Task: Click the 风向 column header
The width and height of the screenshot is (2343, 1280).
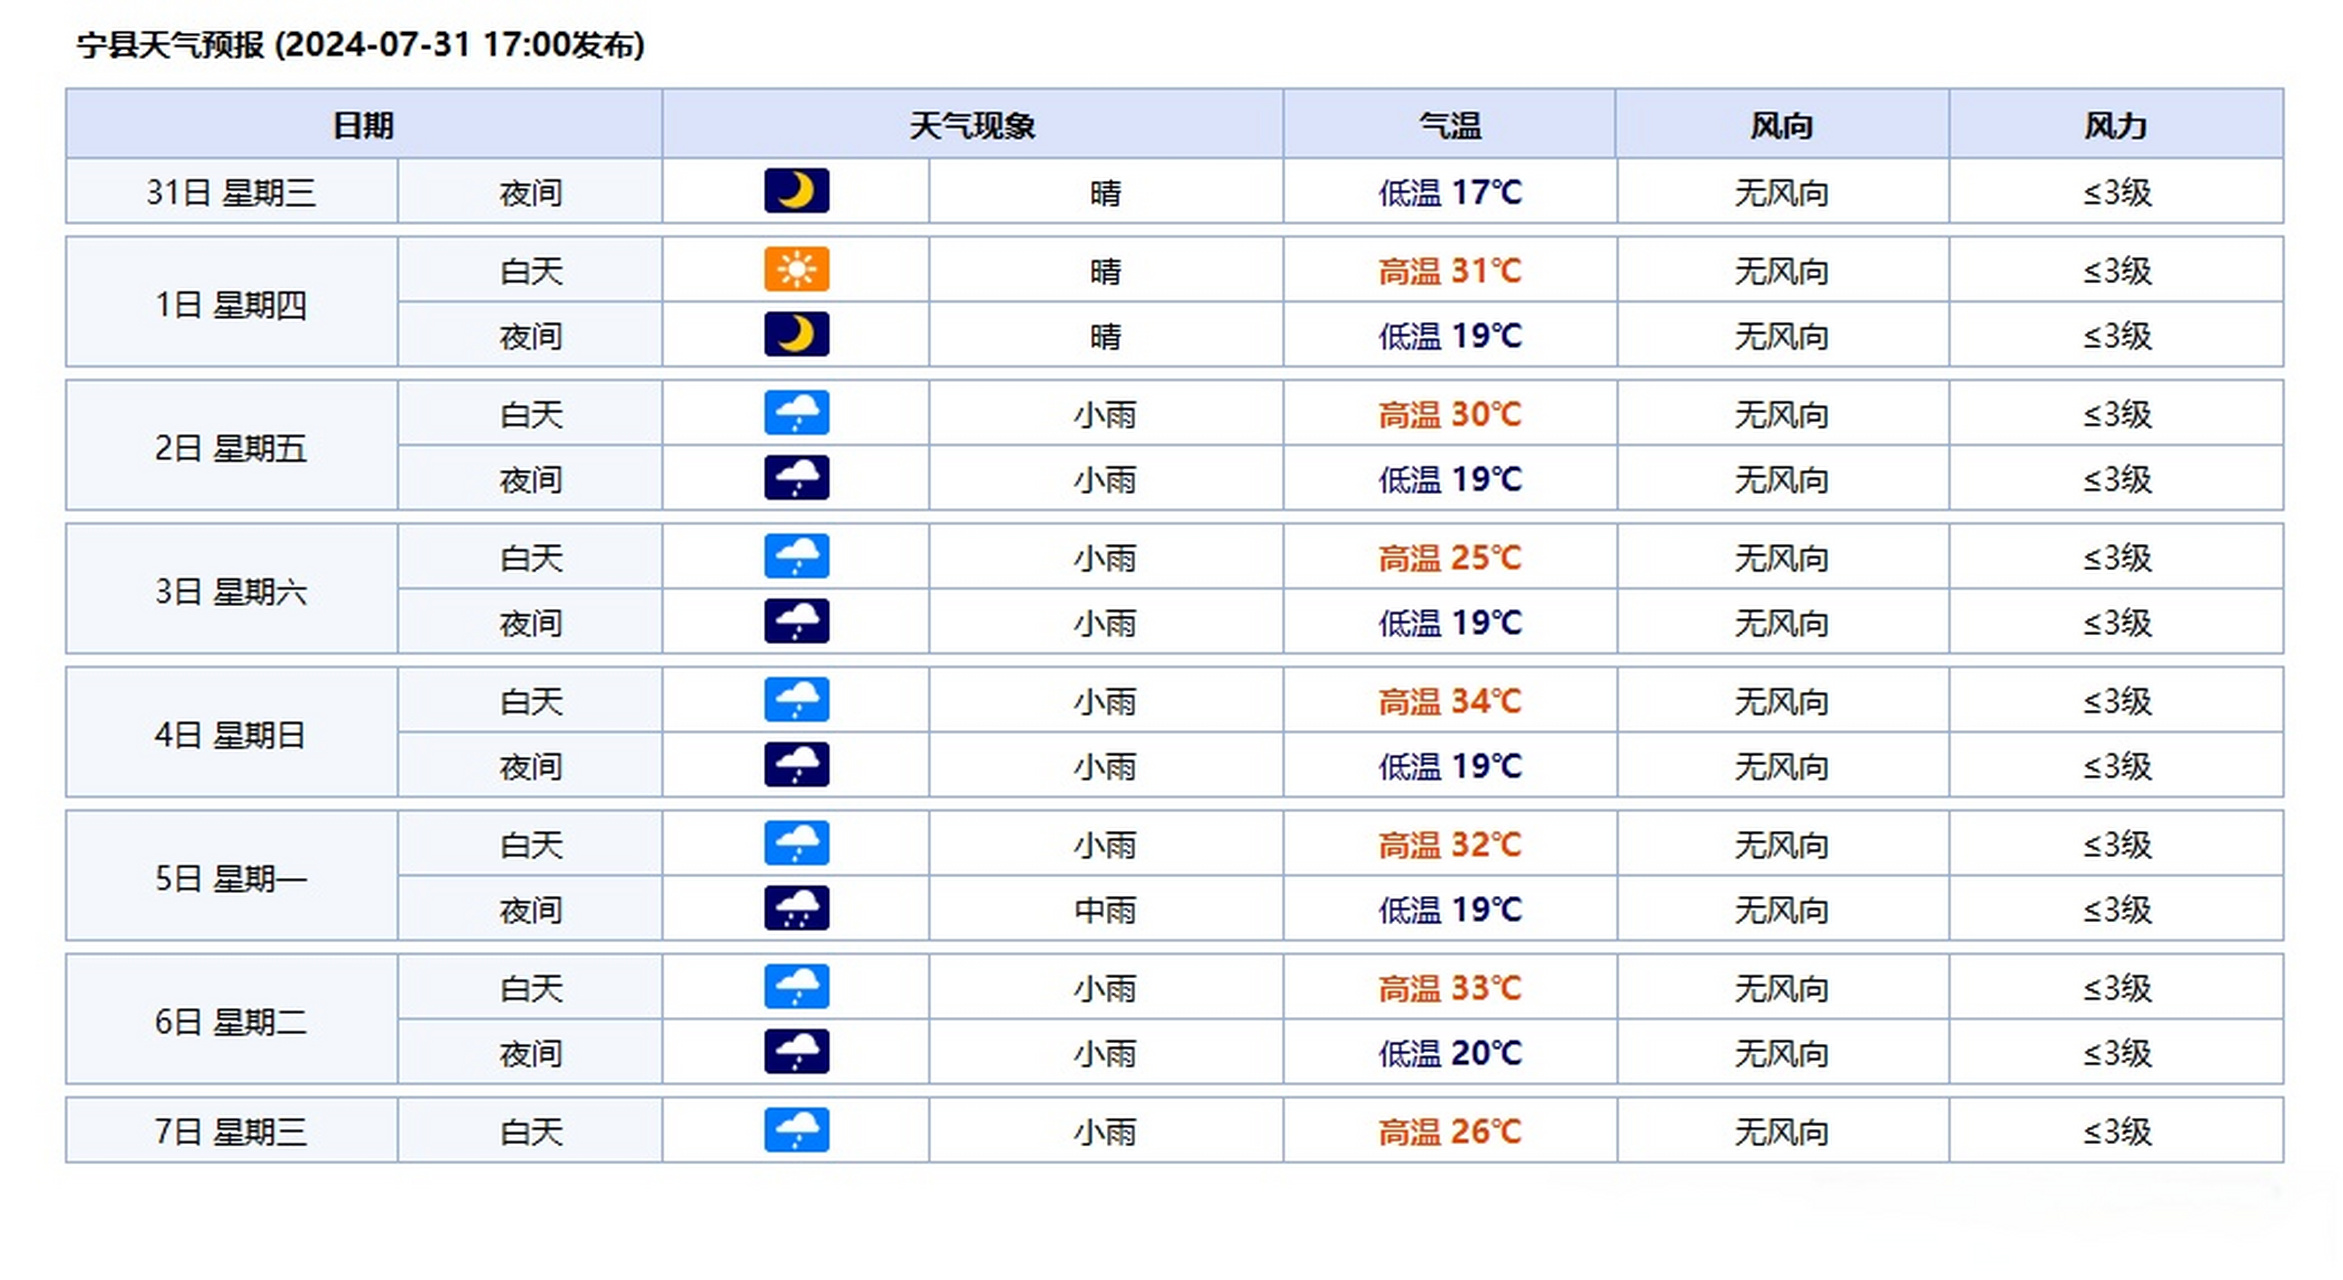Action: click(1781, 125)
